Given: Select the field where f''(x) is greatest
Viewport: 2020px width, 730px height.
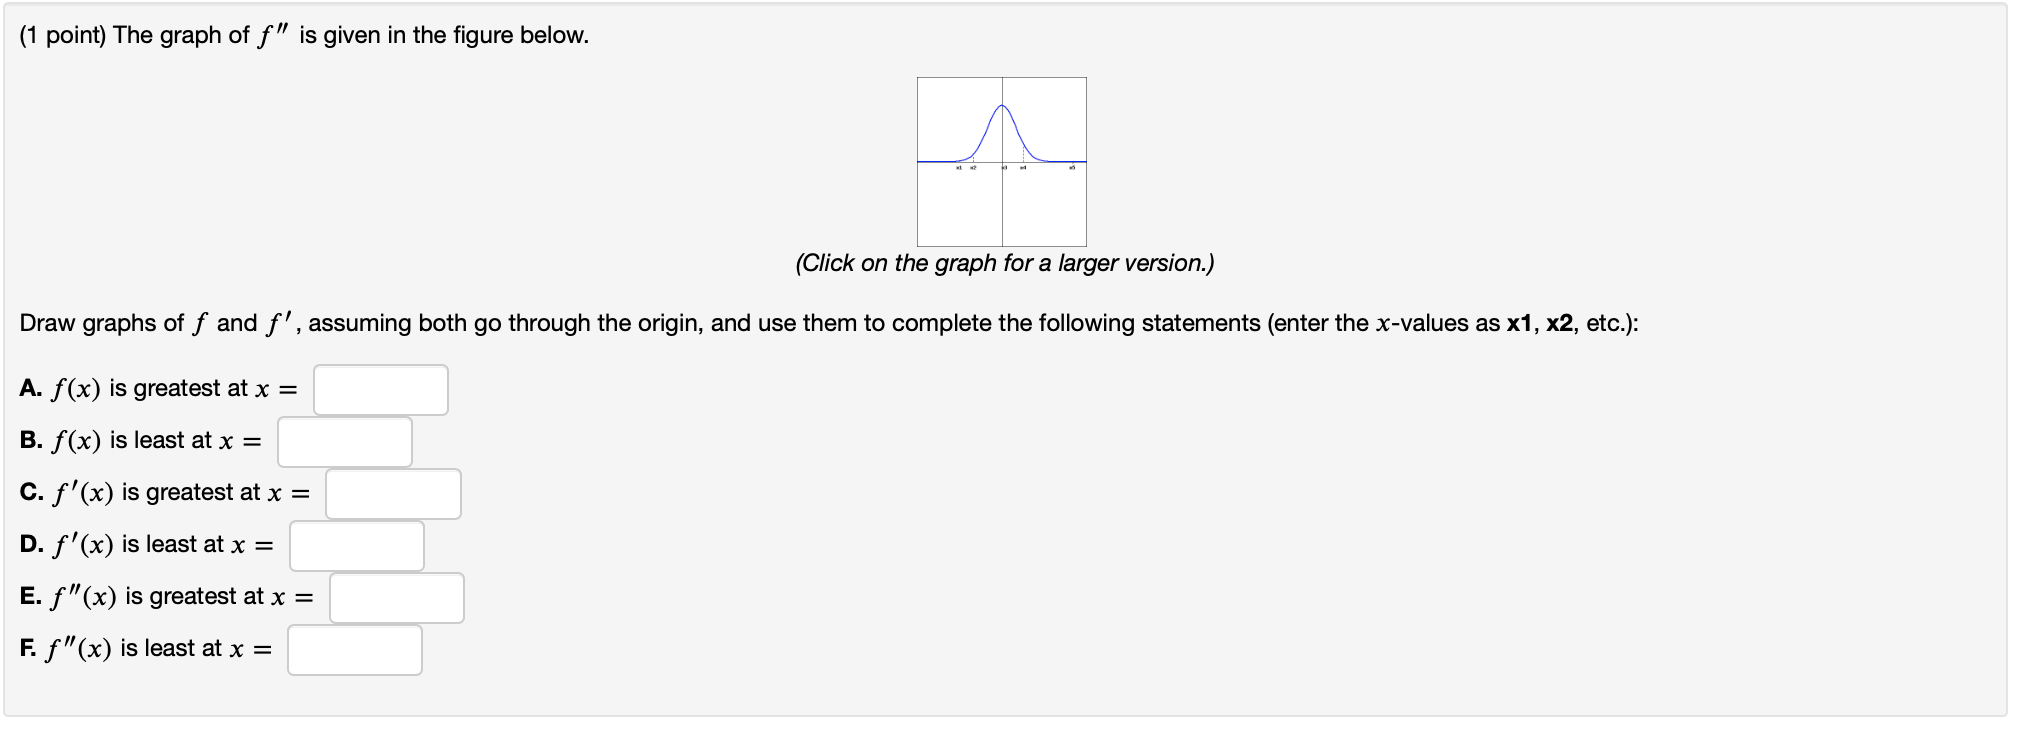Looking at the screenshot, I should point(396,597).
